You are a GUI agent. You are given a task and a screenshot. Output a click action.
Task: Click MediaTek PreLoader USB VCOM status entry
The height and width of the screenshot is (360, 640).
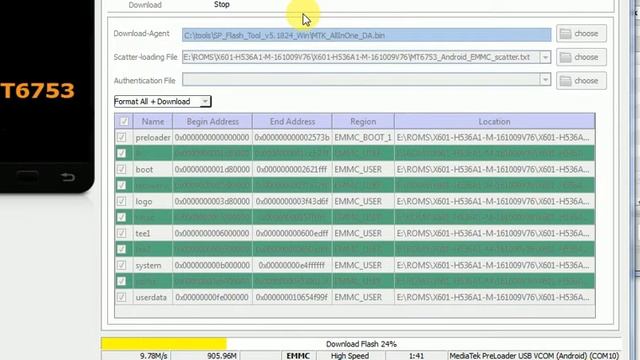[x=534, y=356]
